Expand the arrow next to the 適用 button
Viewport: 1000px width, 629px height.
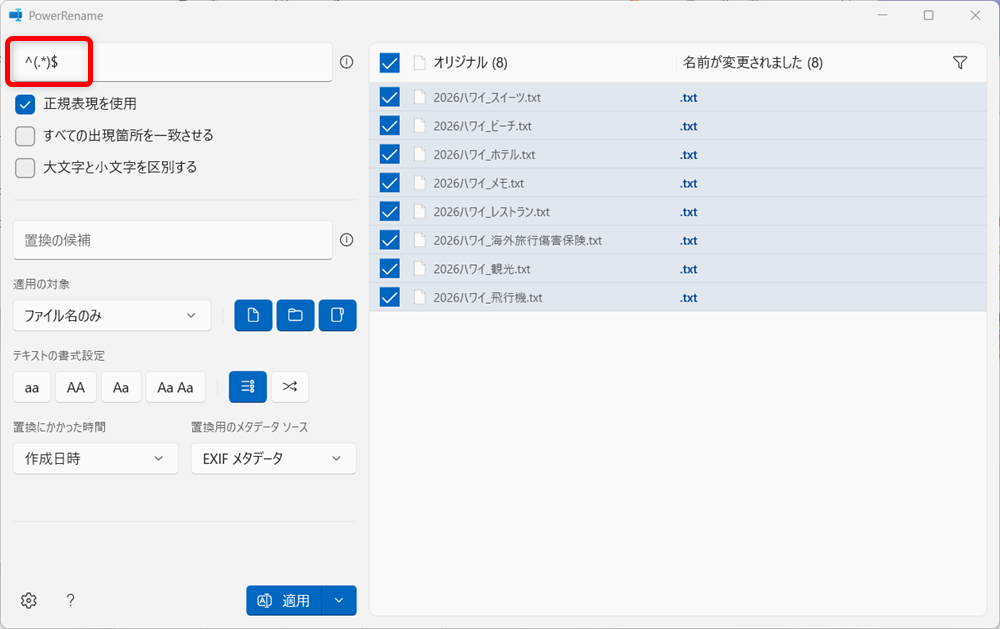coord(339,600)
